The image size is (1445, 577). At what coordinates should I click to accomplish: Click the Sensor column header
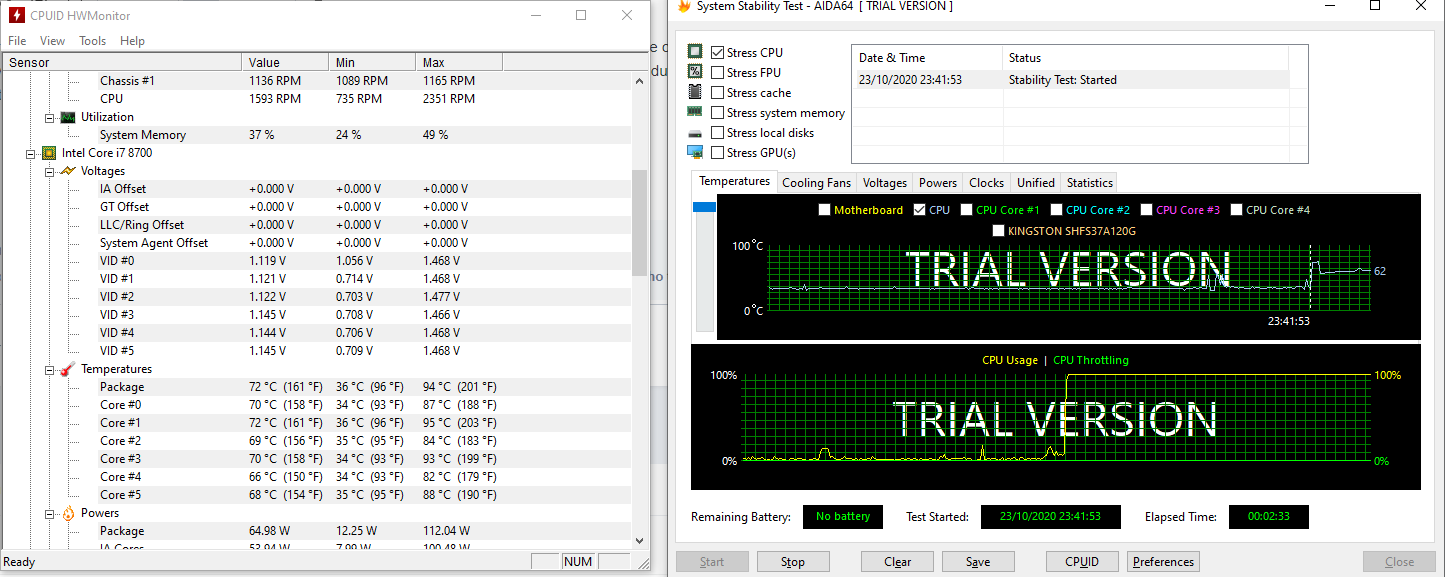[x=122, y=62]
